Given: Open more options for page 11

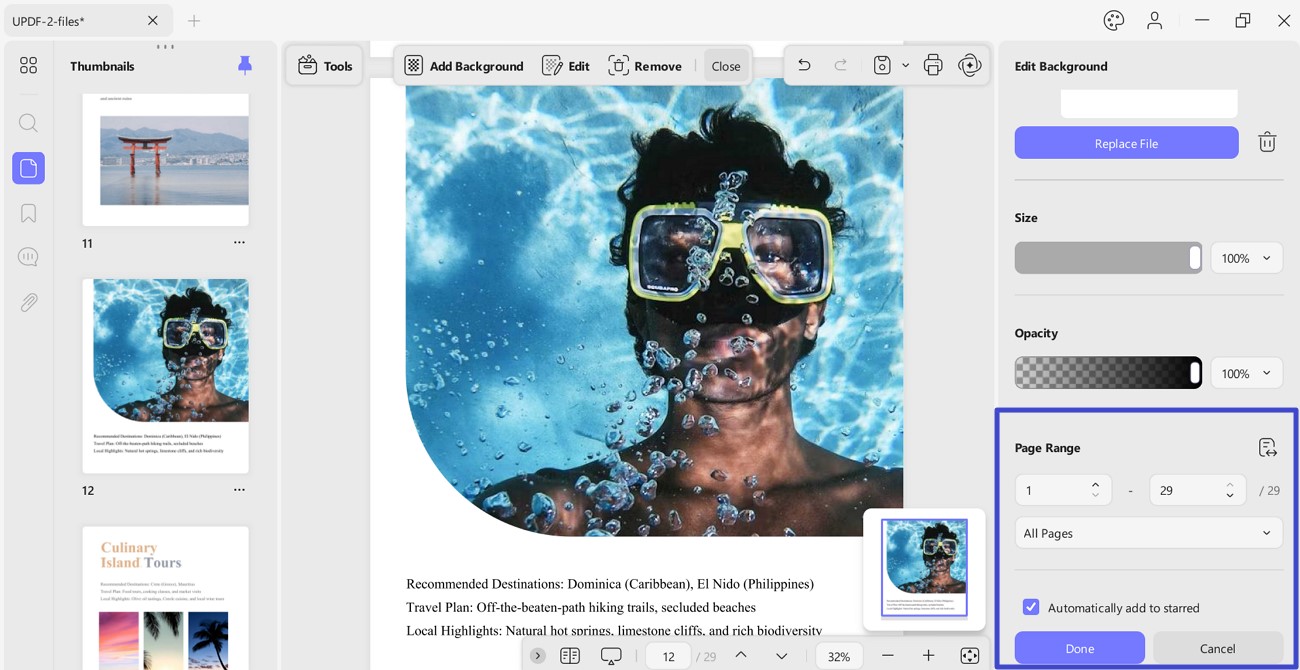Looking at the screenshot, I should 239,243.
